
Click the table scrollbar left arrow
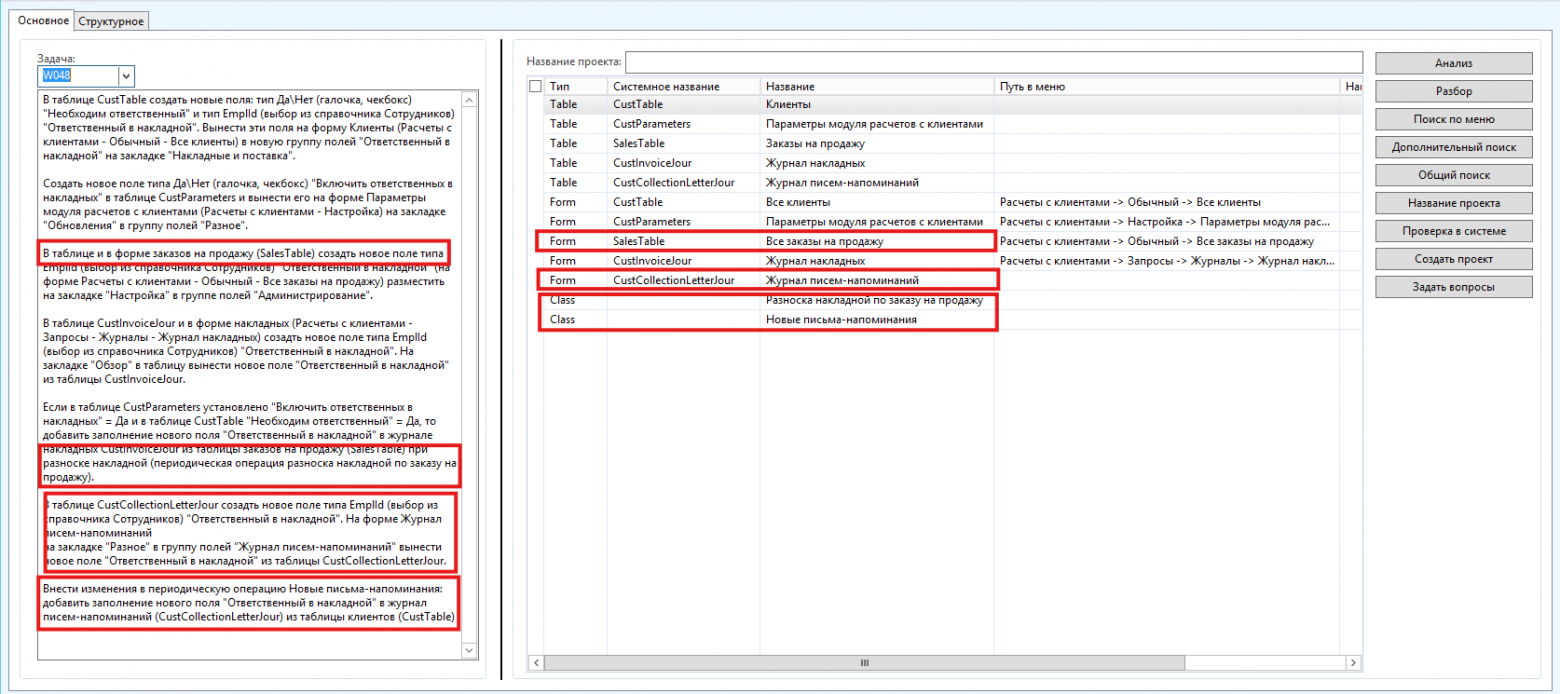pyautogui.click(x=536, y=663)
